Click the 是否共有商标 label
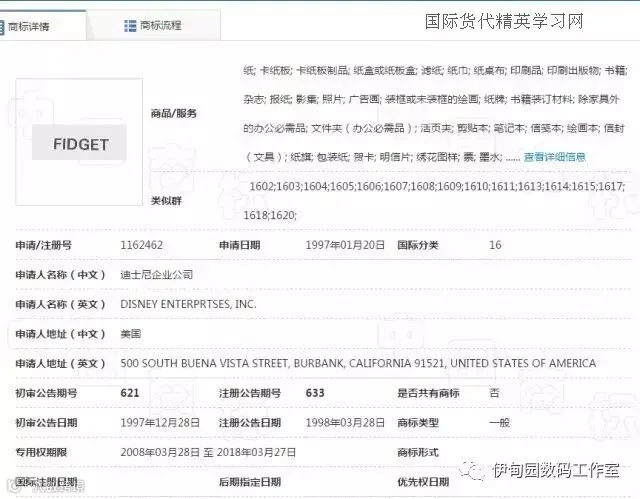This screenshot has width=640, height=499. point(428,393)
